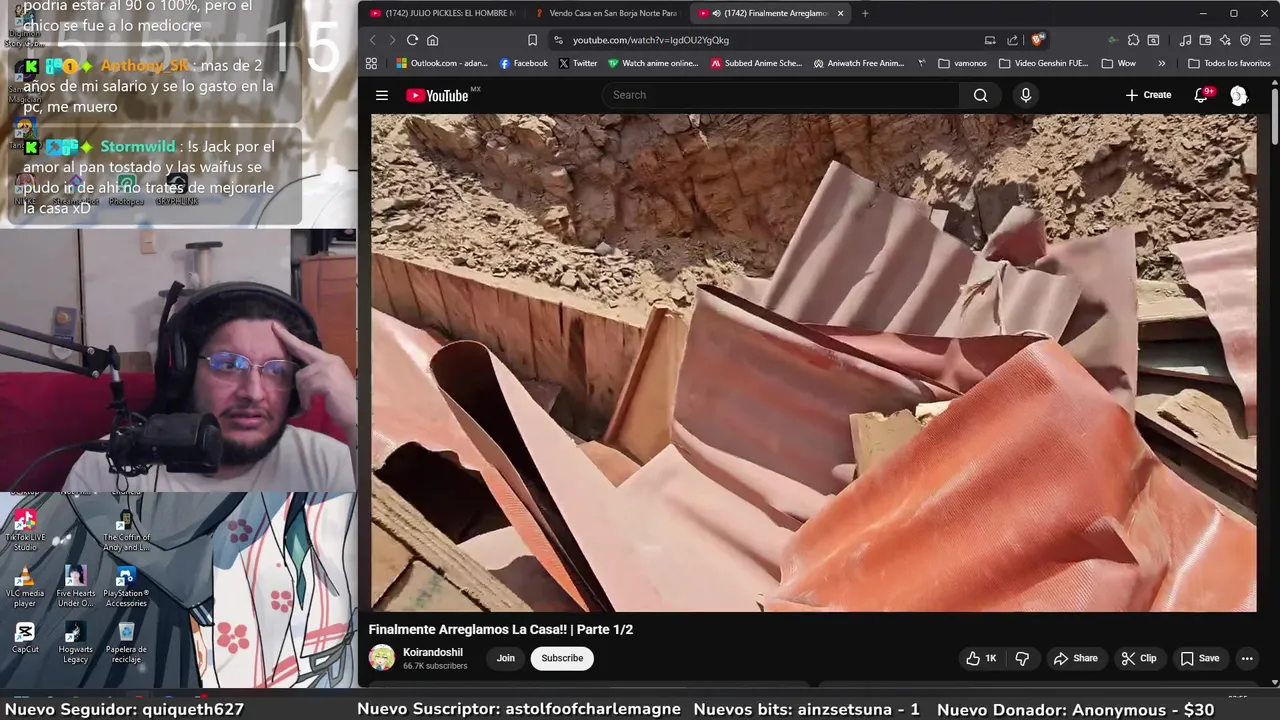Open the Leo AI sparkle icon
The height and width of the screenshot is (720, 1280).
1225,40
